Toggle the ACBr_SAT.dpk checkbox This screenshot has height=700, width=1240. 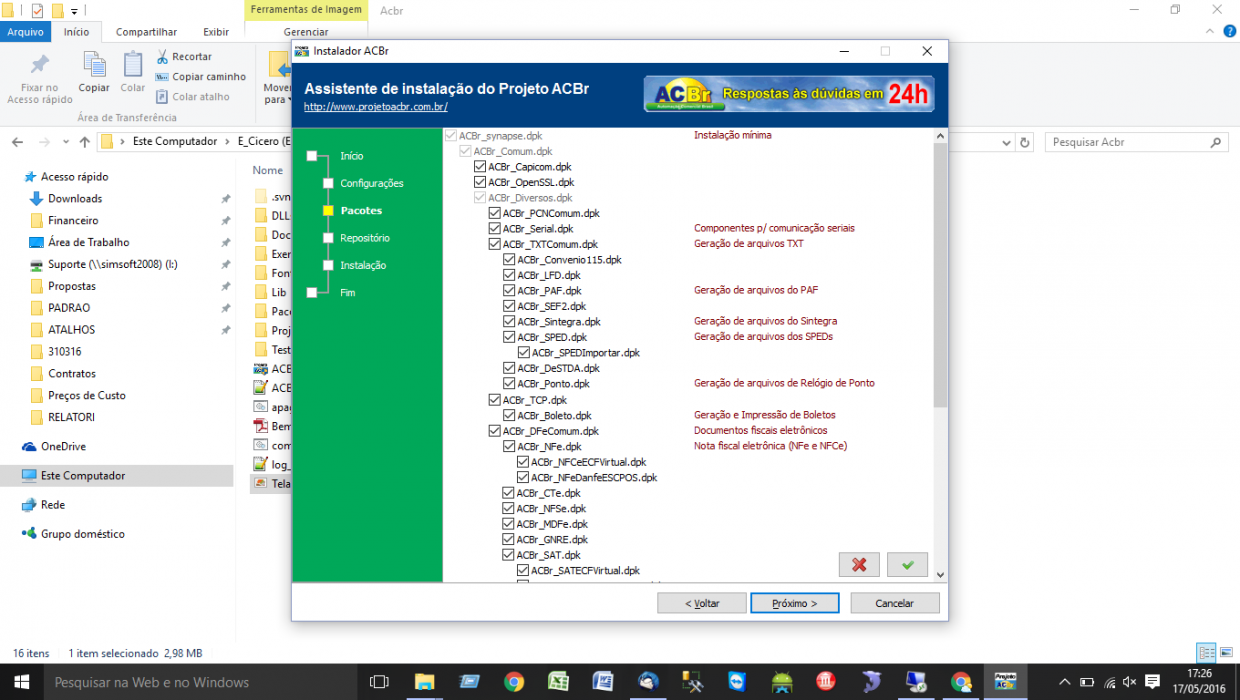(509, 555)
